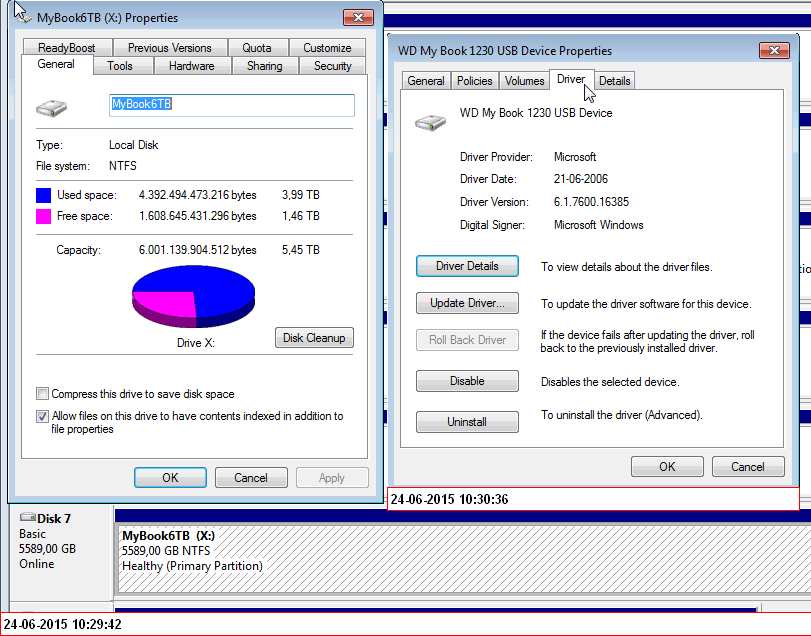811x636 pixels.
Task: Open General tab in WD My Book Device Properties
Action: [426, 81]
